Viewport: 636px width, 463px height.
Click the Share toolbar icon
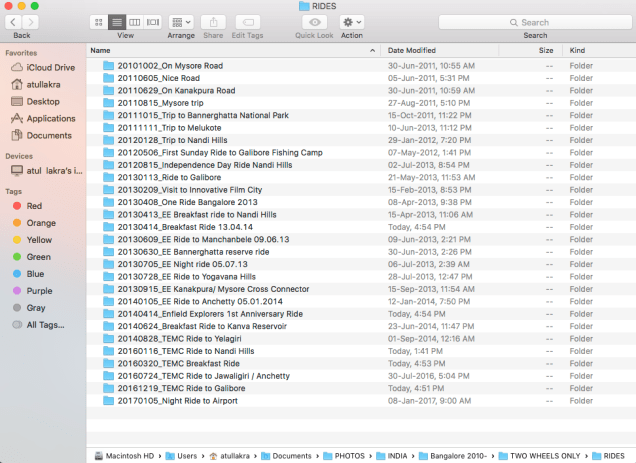pyautogui.click(x=212, y=21)
